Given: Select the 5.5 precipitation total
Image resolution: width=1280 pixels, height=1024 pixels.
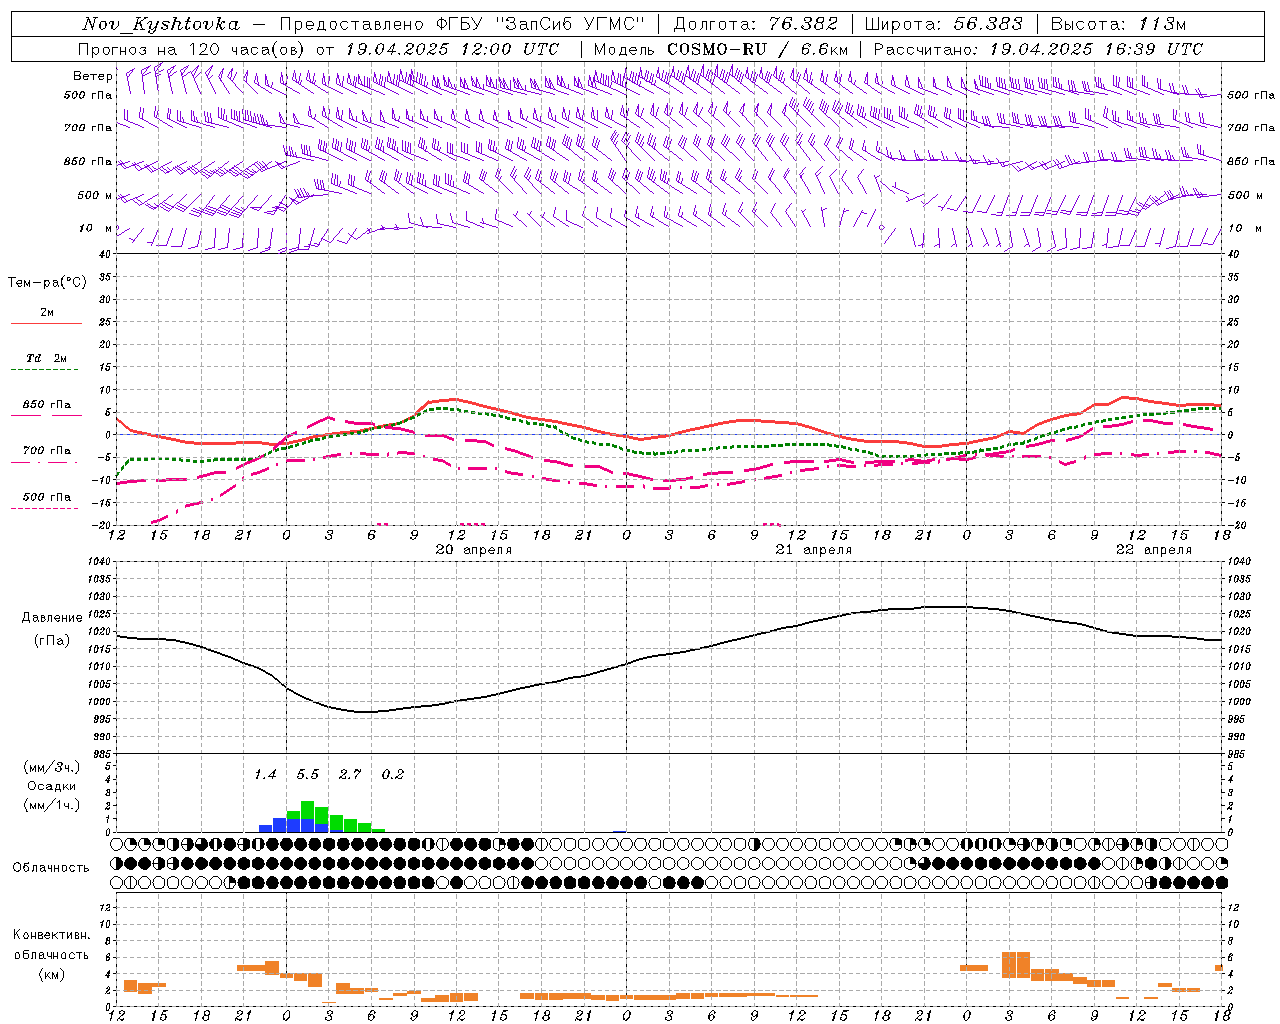Looking at the screenshot, I should (x=307, y=774).
